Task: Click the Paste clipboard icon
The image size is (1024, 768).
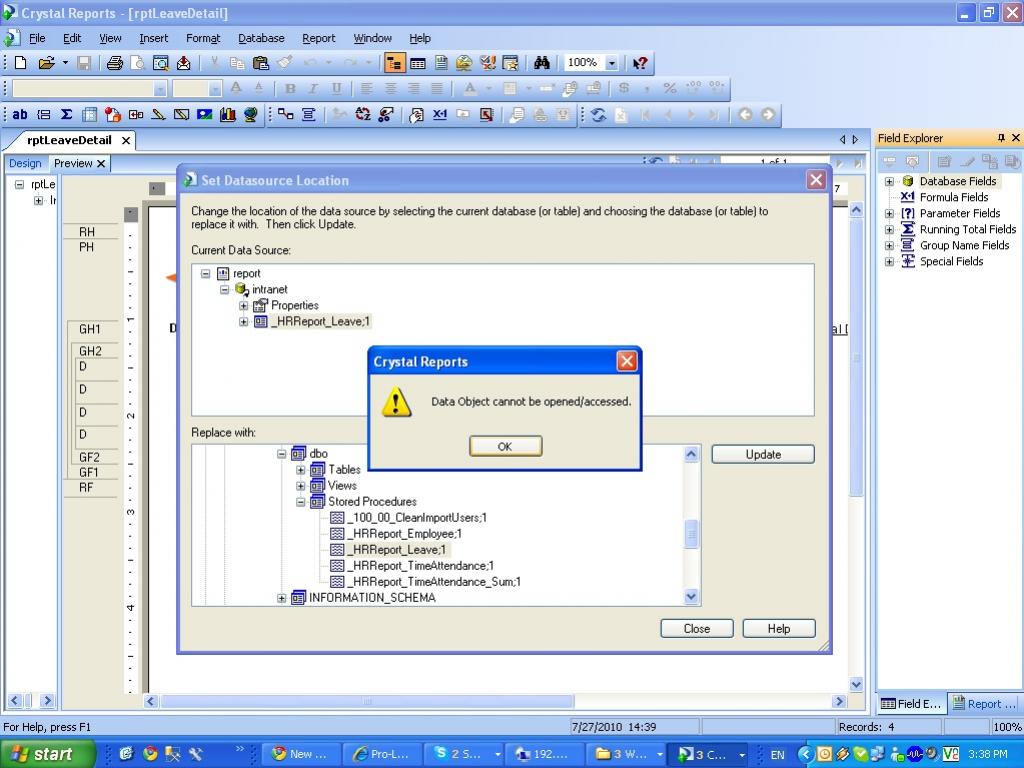Action: [261, 63]
